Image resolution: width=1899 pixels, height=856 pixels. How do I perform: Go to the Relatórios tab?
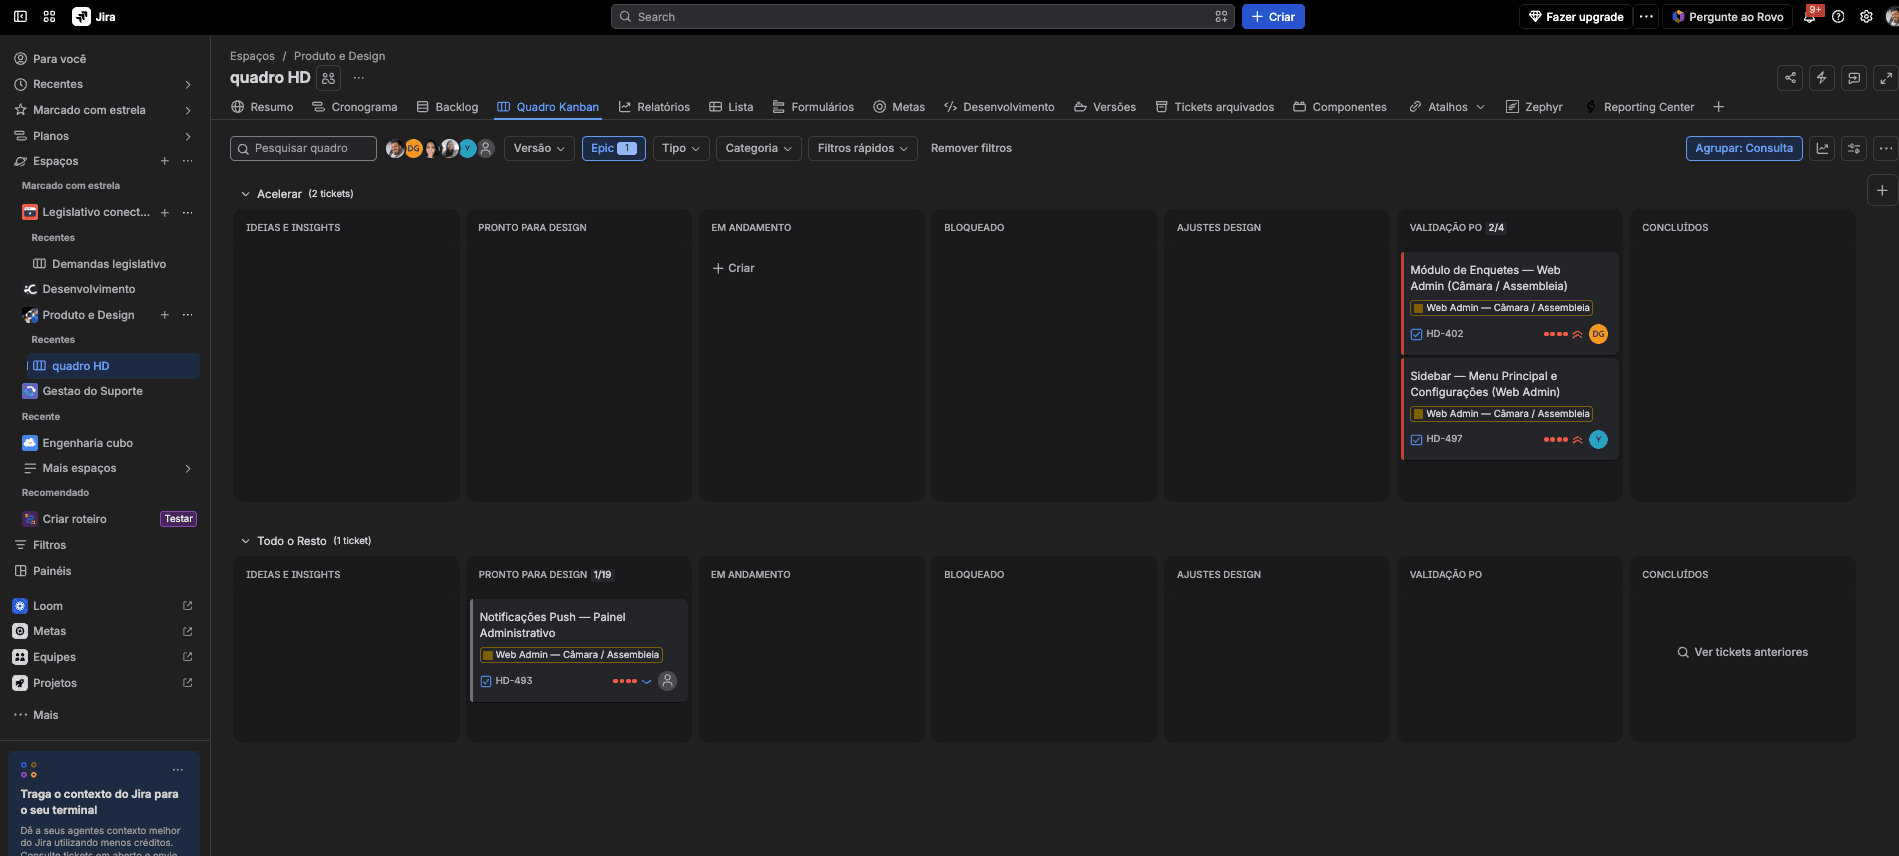pos(654,107)
